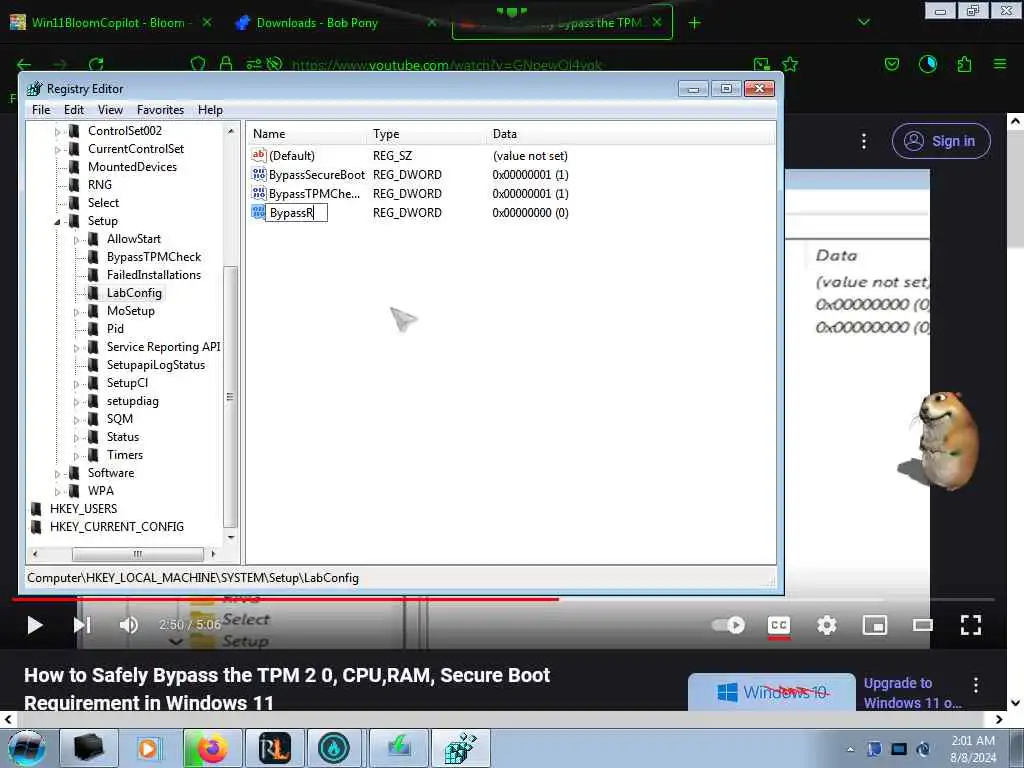Select the MountedDevices key
The image size is (1024, 768).
[132, 167]
